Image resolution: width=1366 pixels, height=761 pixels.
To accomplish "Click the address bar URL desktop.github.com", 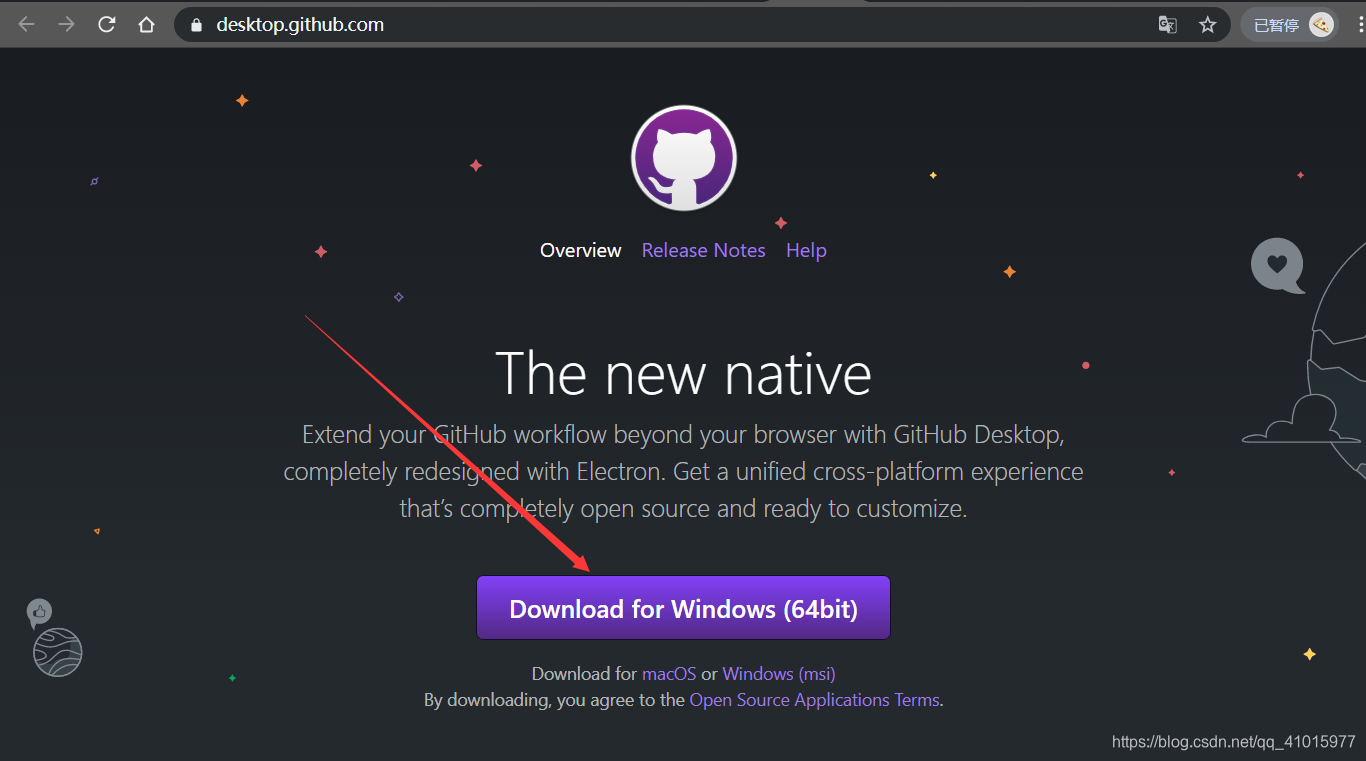I will click(300, 25).
